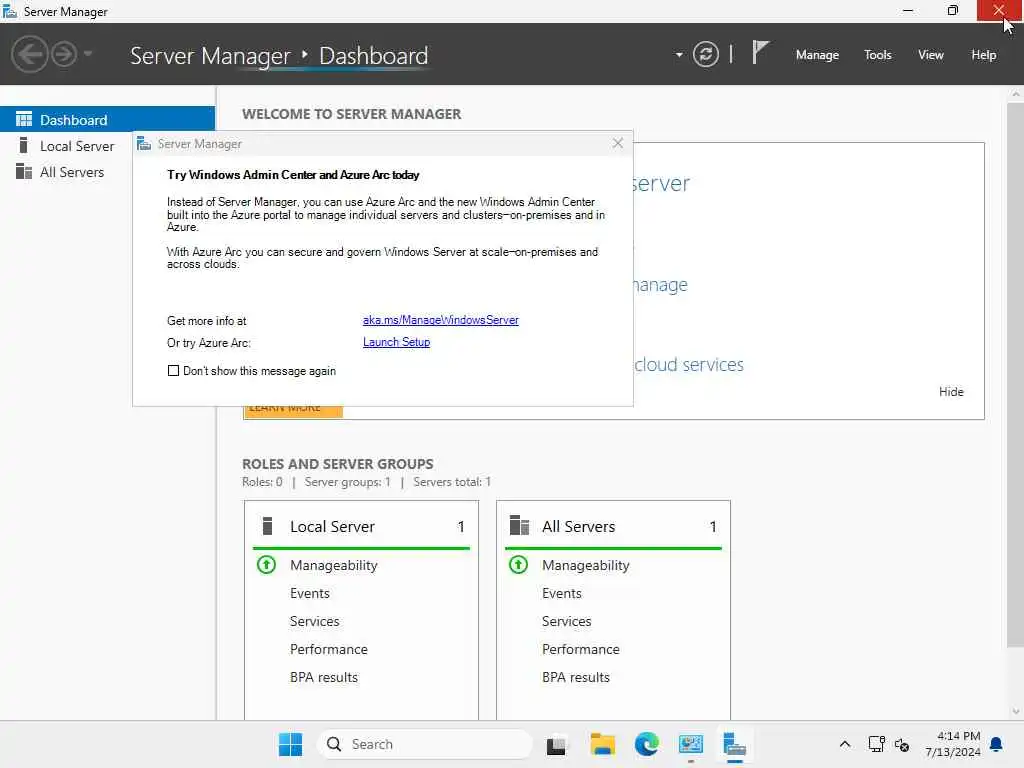Viewport: 1024px width, 768px height.
Task: Click the Server Manager taskbar icon
Action: (735, 744)
